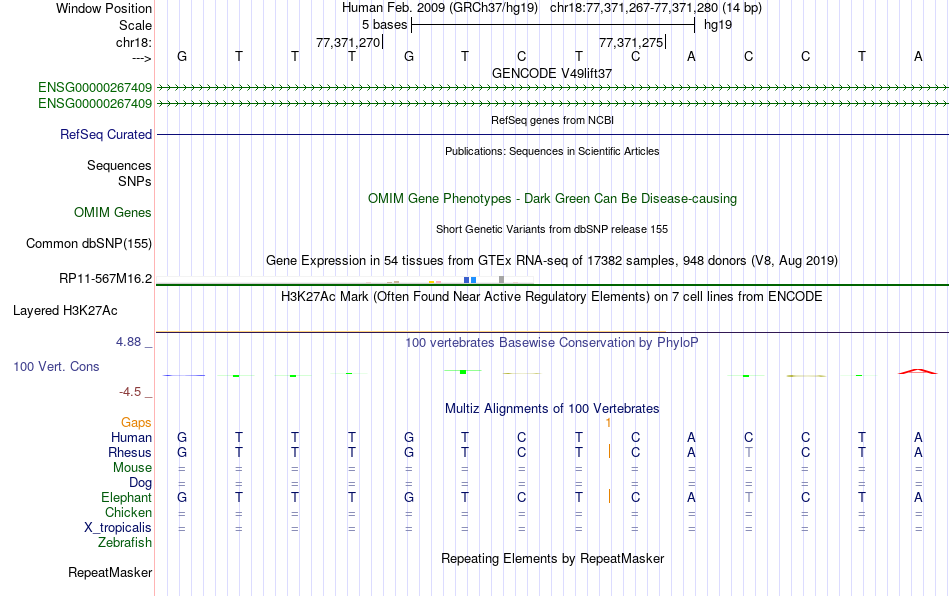Click the orange gap count '1' in the Gaps row

click(x=608, y=423)
